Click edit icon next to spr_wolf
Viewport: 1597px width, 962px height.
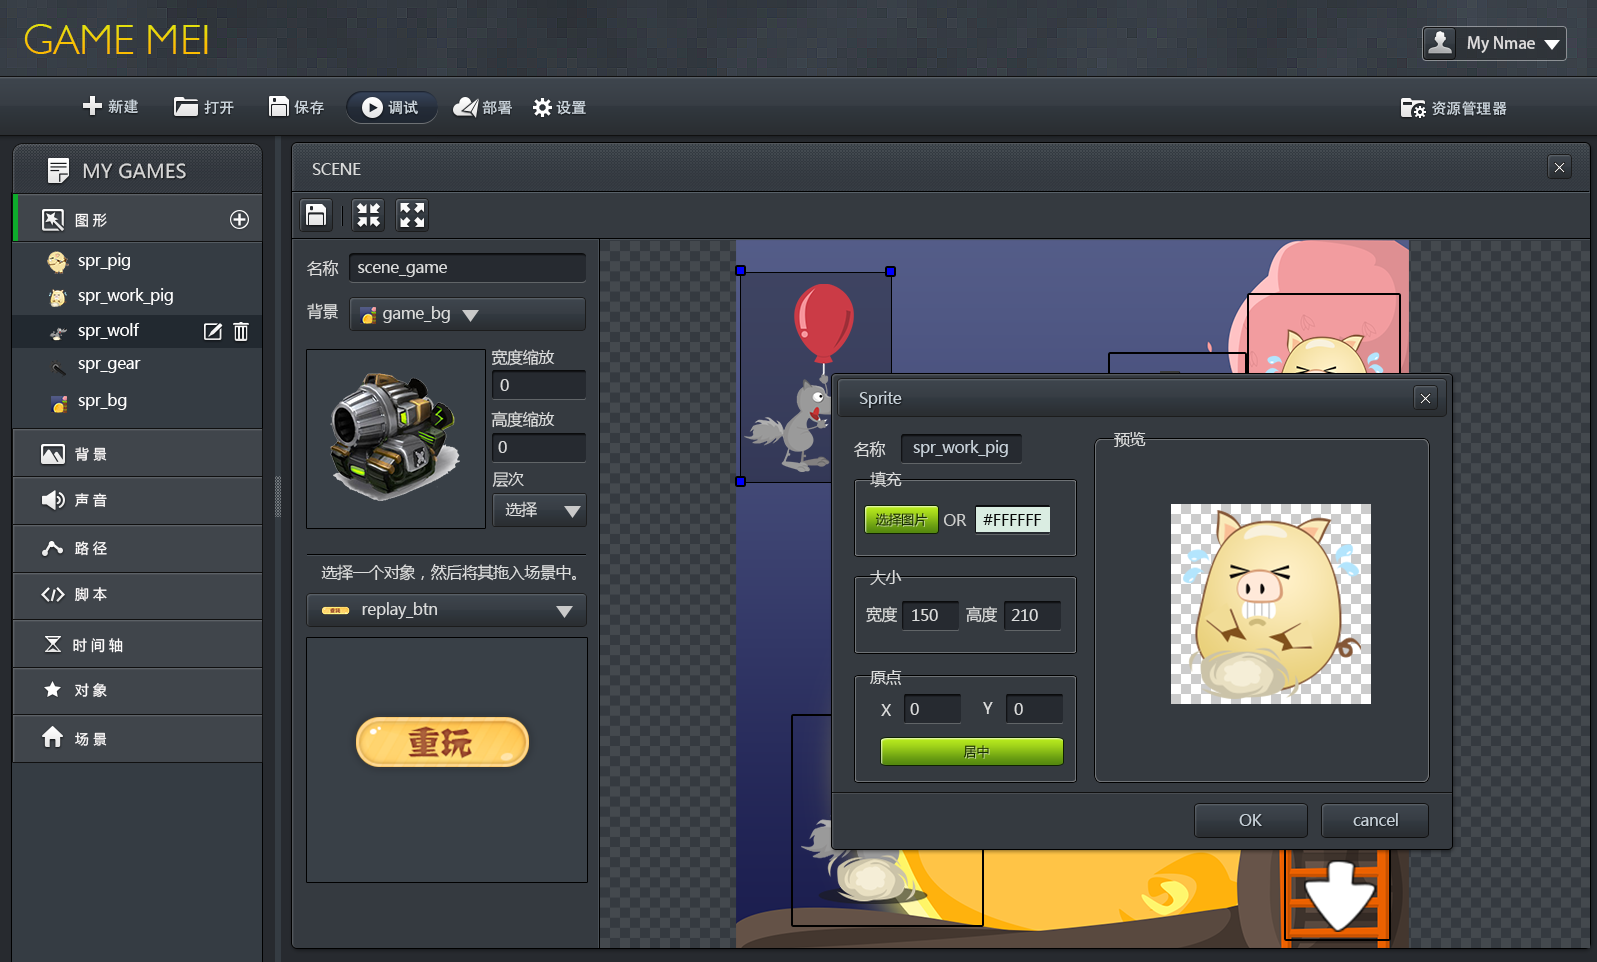(x=213, y=331)
